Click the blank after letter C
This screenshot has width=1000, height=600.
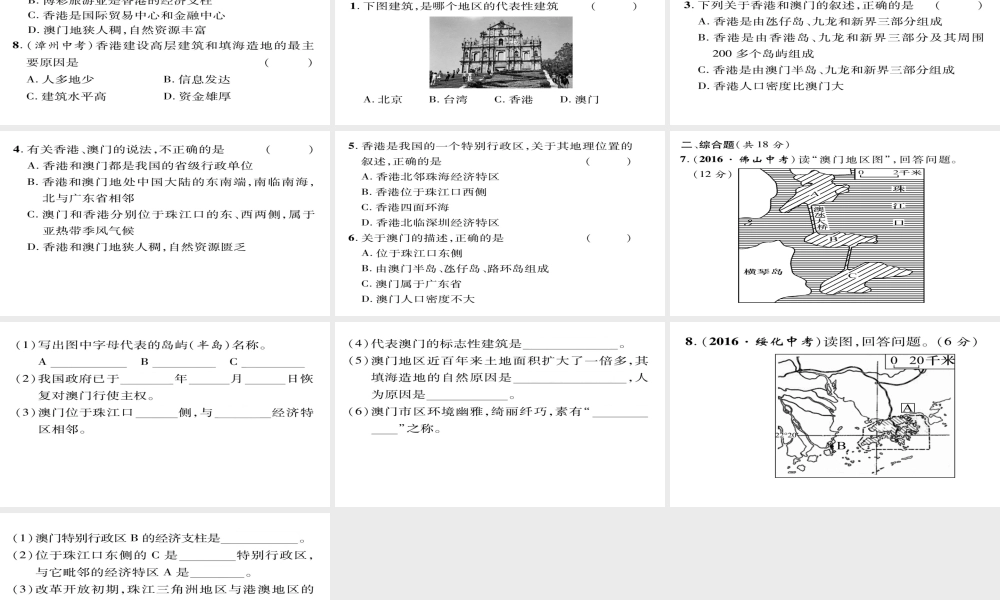pyautogui.click(x=273, y=363)
